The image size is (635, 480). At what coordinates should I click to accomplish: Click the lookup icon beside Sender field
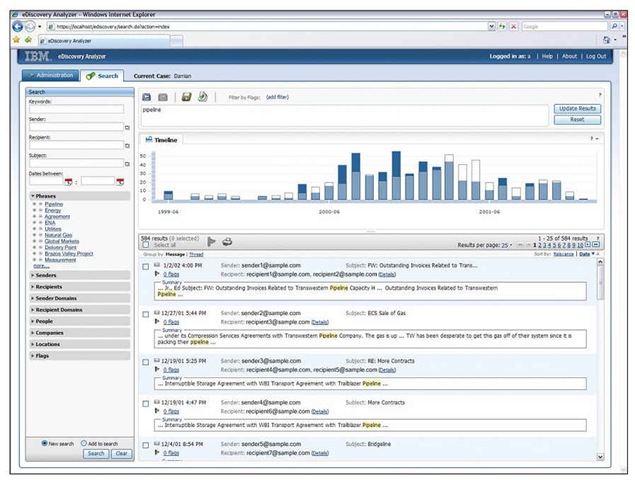point(127,128)
